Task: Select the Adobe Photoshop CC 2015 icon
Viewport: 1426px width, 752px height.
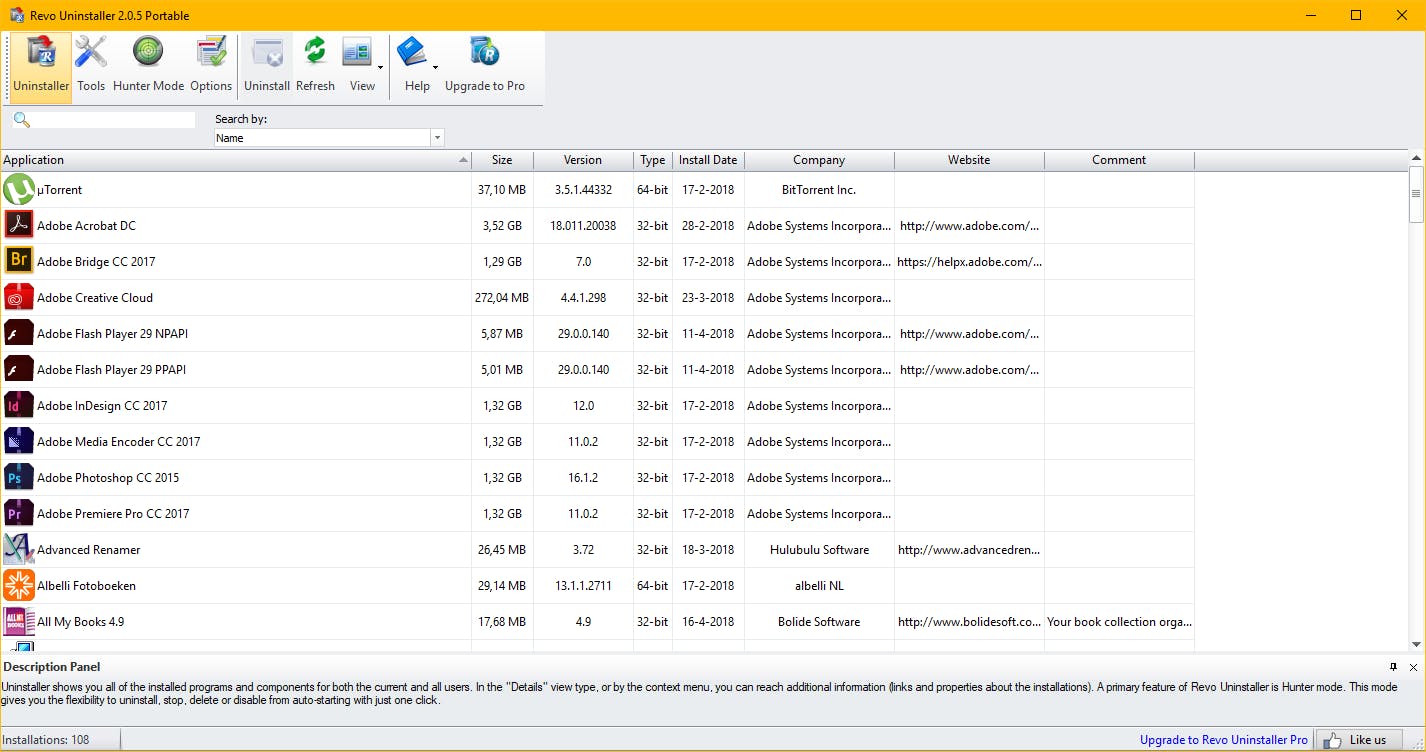Action: 19,478
